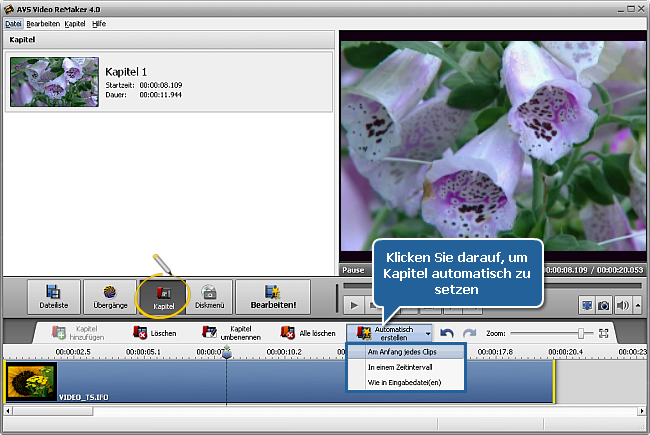Click the Bearbeiten! button

273,297
